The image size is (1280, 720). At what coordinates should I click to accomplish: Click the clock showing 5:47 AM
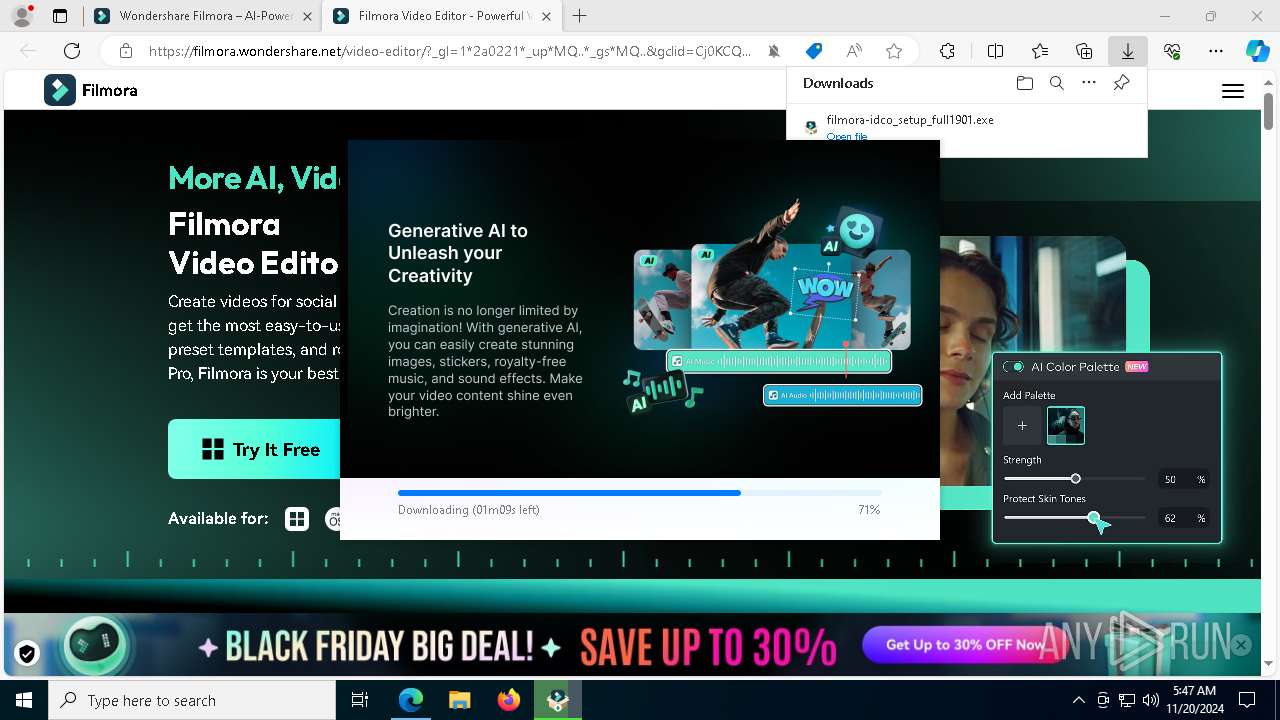[1194, 691]
